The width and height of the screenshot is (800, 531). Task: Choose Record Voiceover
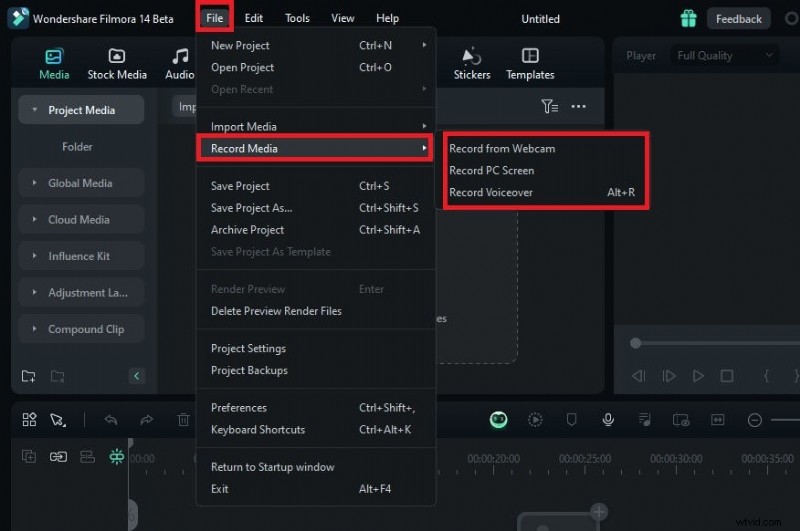[541, 192]
